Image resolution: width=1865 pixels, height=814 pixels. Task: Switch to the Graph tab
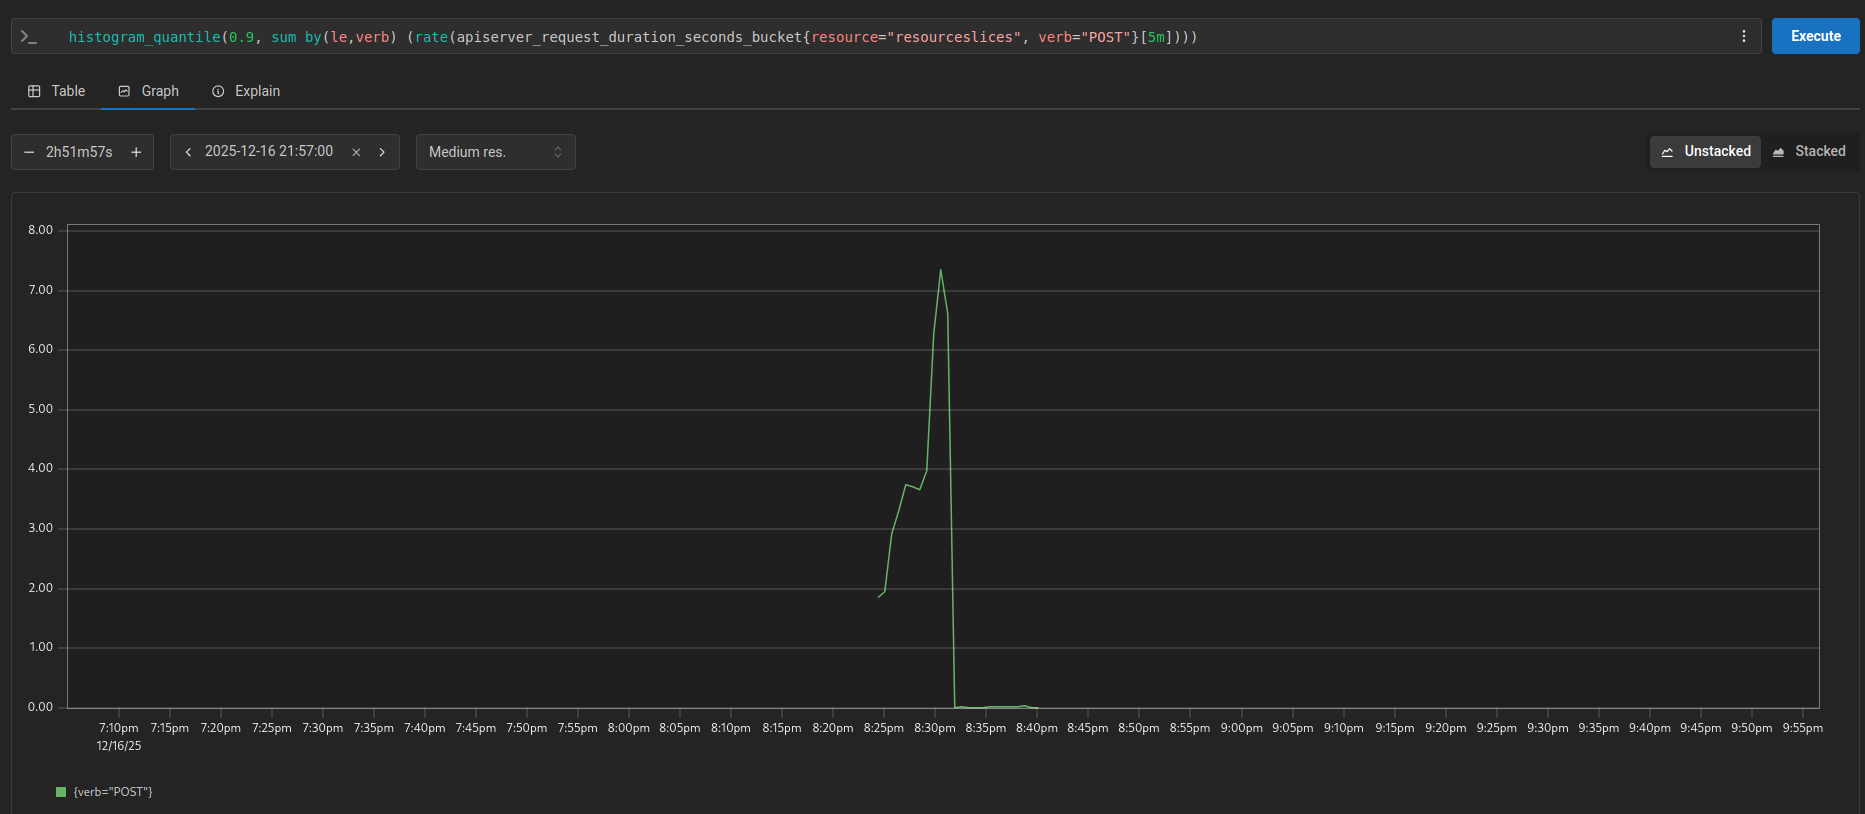[x=148, y=91]
